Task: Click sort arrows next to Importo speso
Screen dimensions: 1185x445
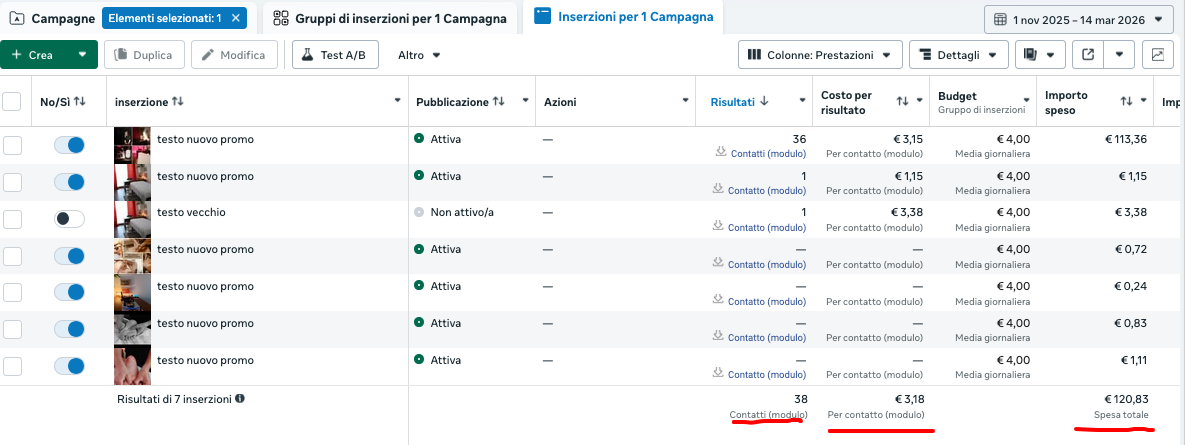Action: [1127, 101]
